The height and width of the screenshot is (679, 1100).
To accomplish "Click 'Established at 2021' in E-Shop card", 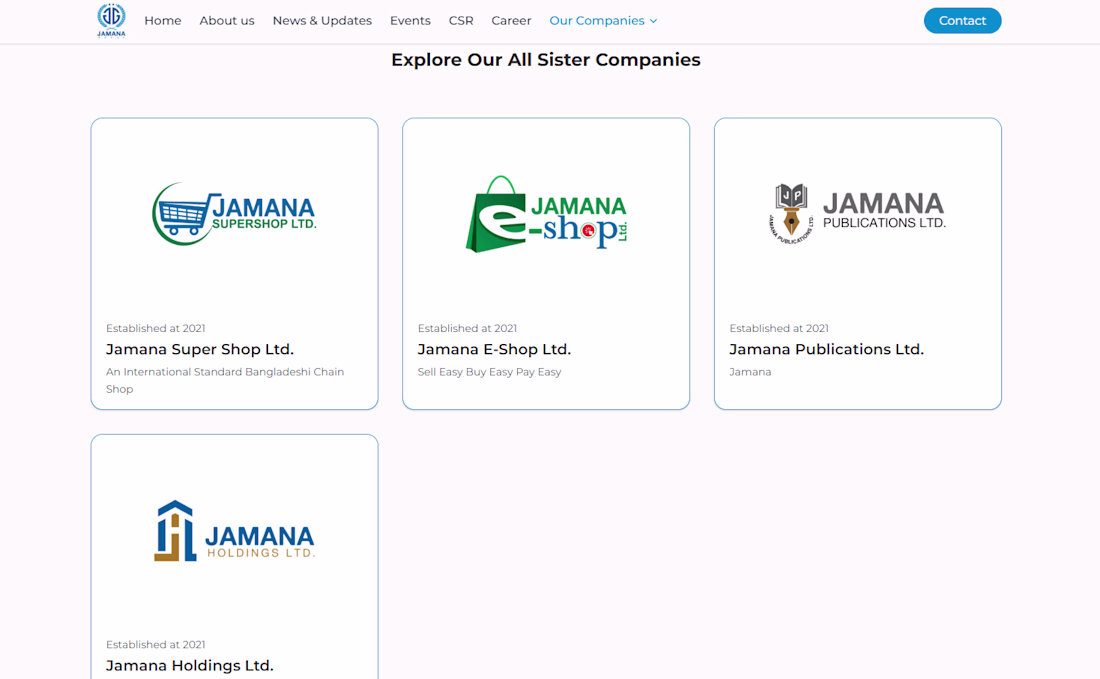I will click(x=467, y=328).
